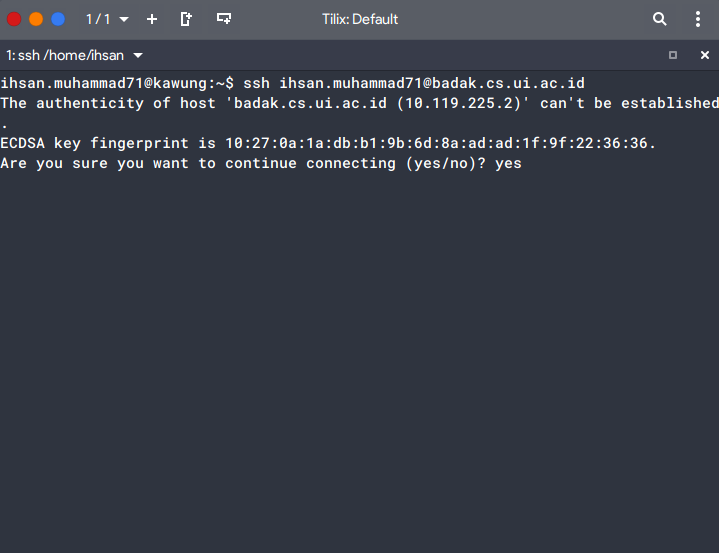Click the 'Tilix: Default' window title
This screenshot has height=553, width=719.
click(360, 19)
